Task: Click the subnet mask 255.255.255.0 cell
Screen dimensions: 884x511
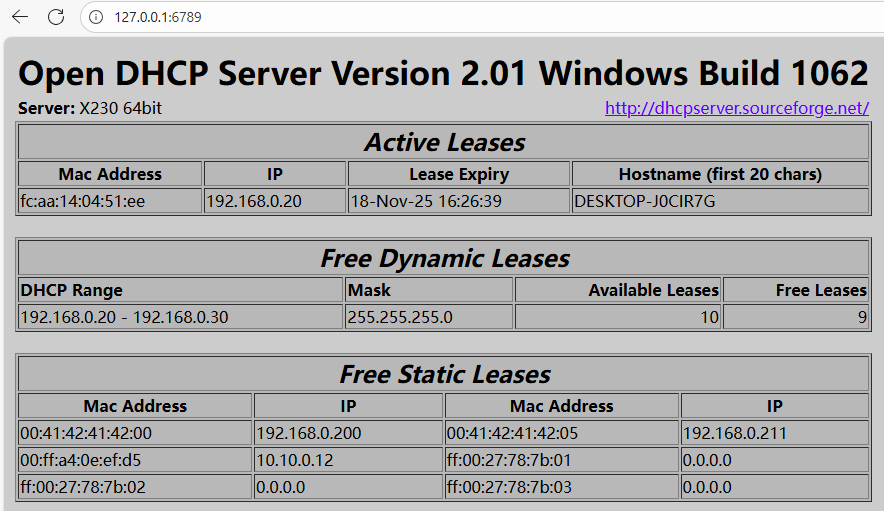Action: coord(400,317)
